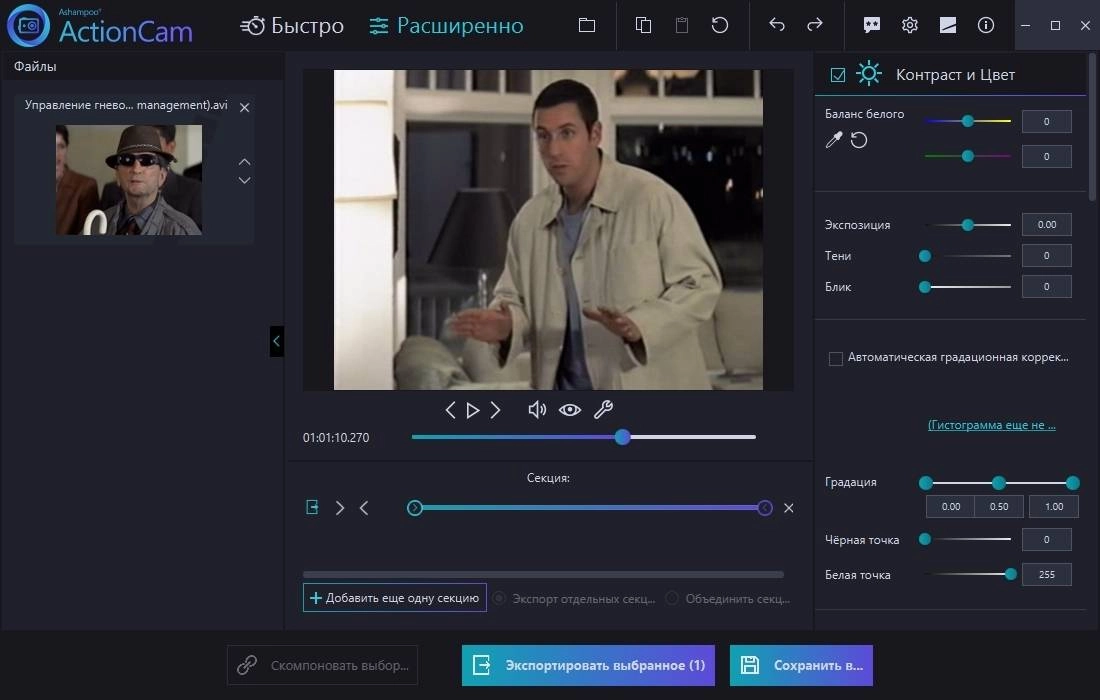Click Белая точка value field 255
The image size is (1100, 700).
(1047, 574)
